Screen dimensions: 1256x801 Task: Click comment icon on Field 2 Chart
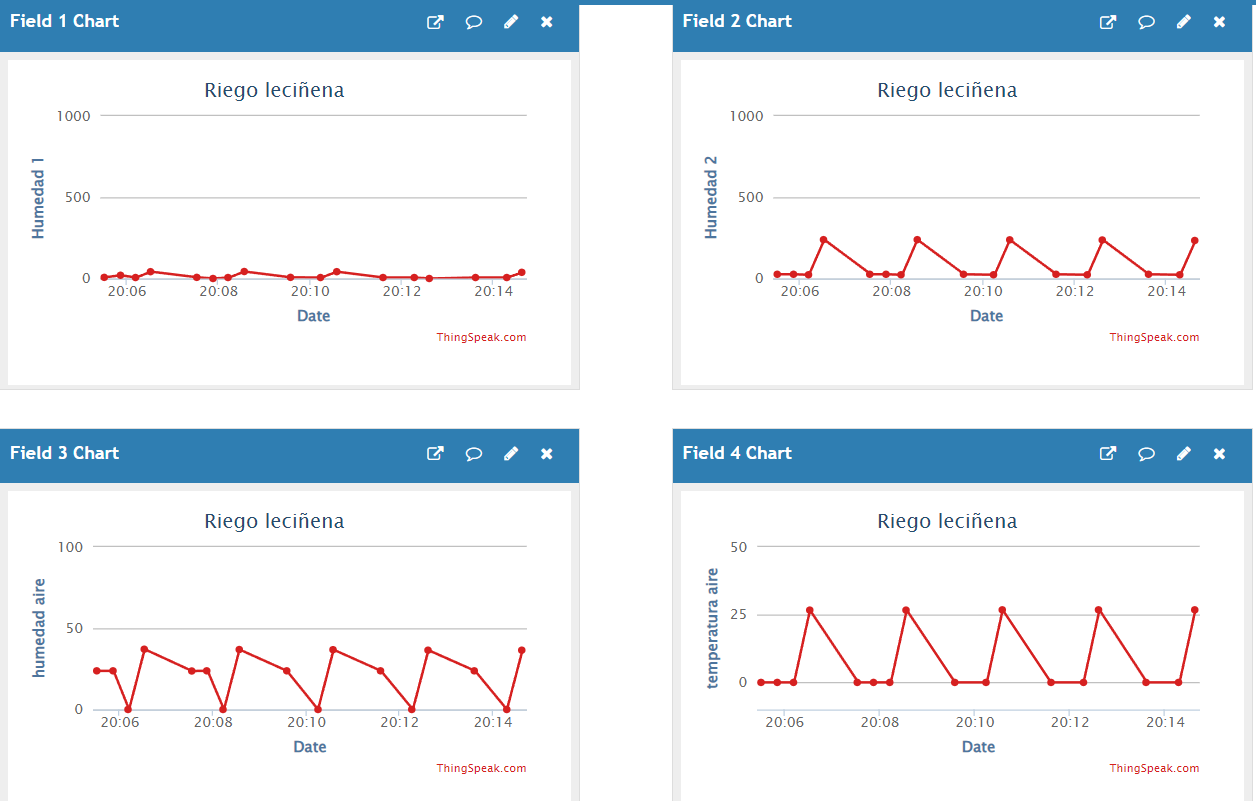coord(1147,22)
